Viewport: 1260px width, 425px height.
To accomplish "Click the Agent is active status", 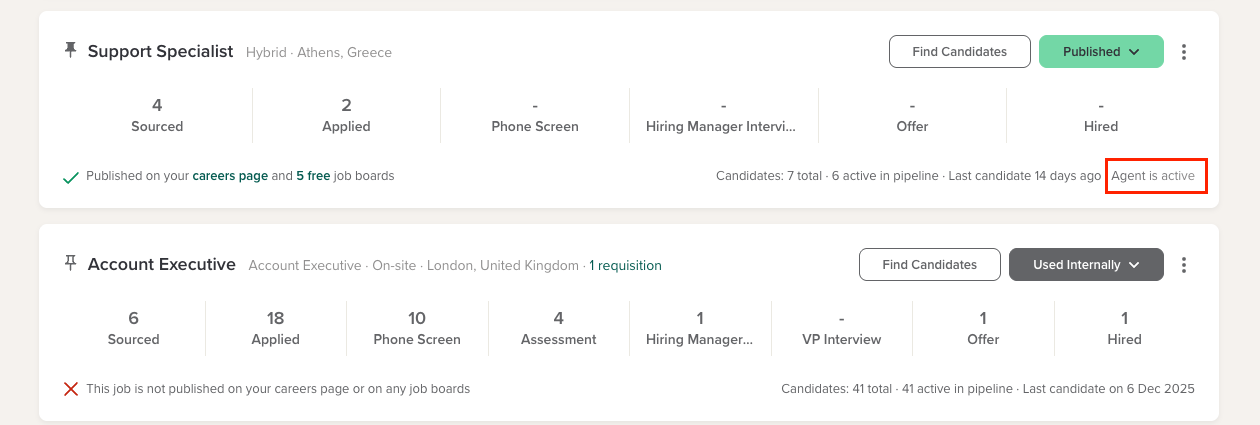I will (x=1153, y=176).
